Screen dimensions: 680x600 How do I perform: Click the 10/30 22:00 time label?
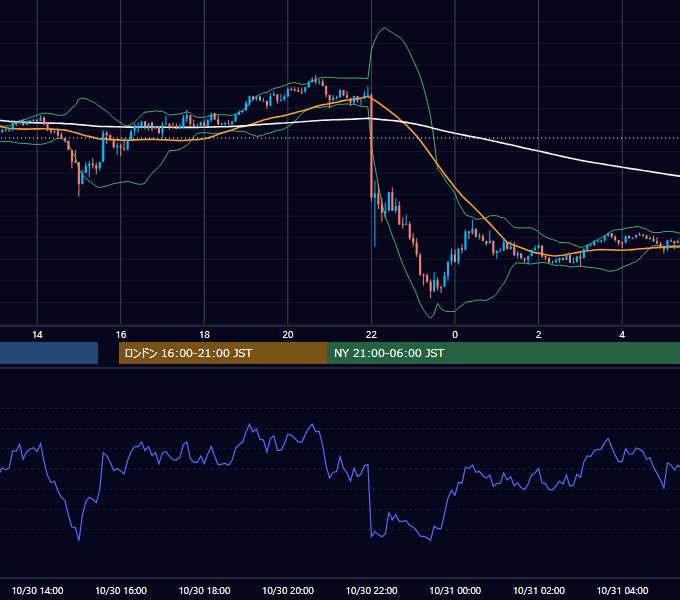tap(371, 591)
